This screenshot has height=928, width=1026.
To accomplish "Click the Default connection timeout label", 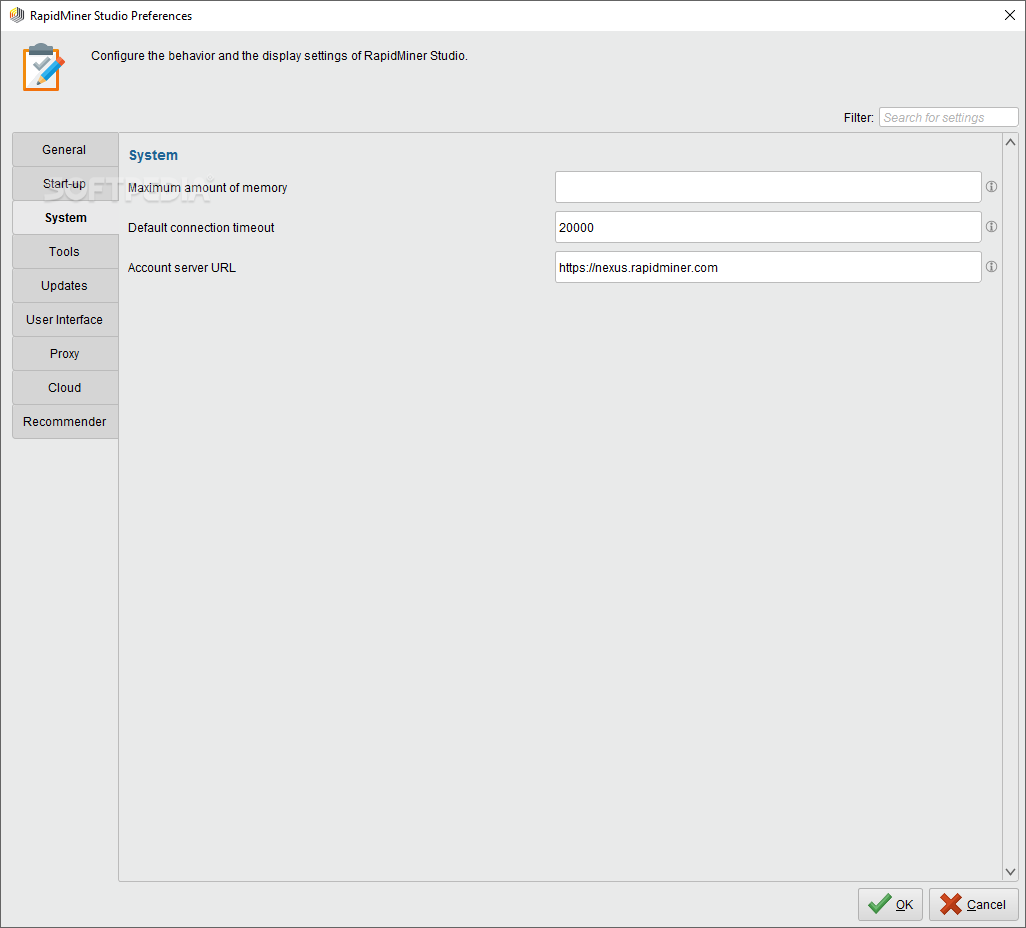I will 201,228.
